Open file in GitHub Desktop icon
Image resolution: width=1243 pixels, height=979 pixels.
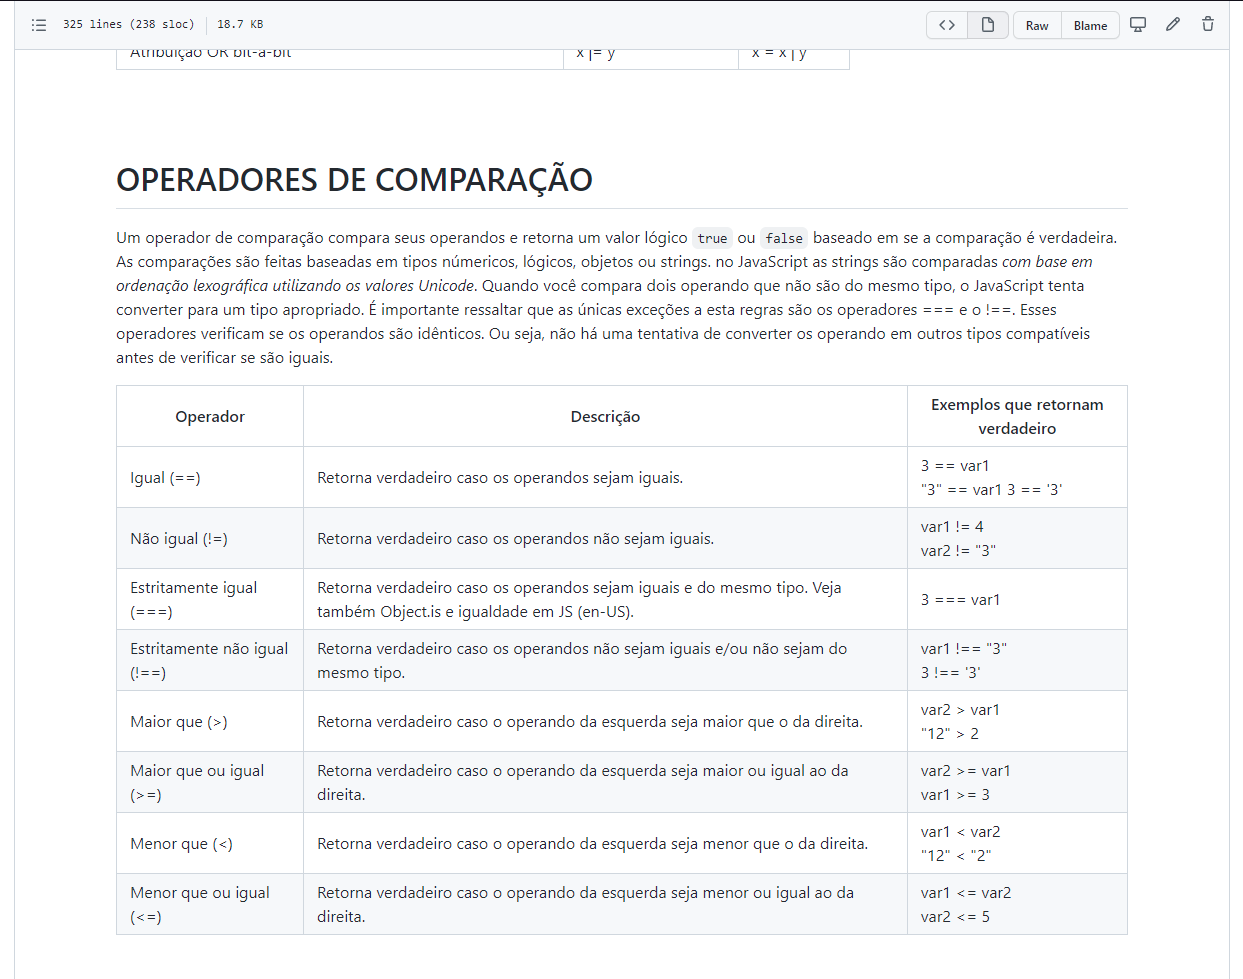[x=1138, y=24]
